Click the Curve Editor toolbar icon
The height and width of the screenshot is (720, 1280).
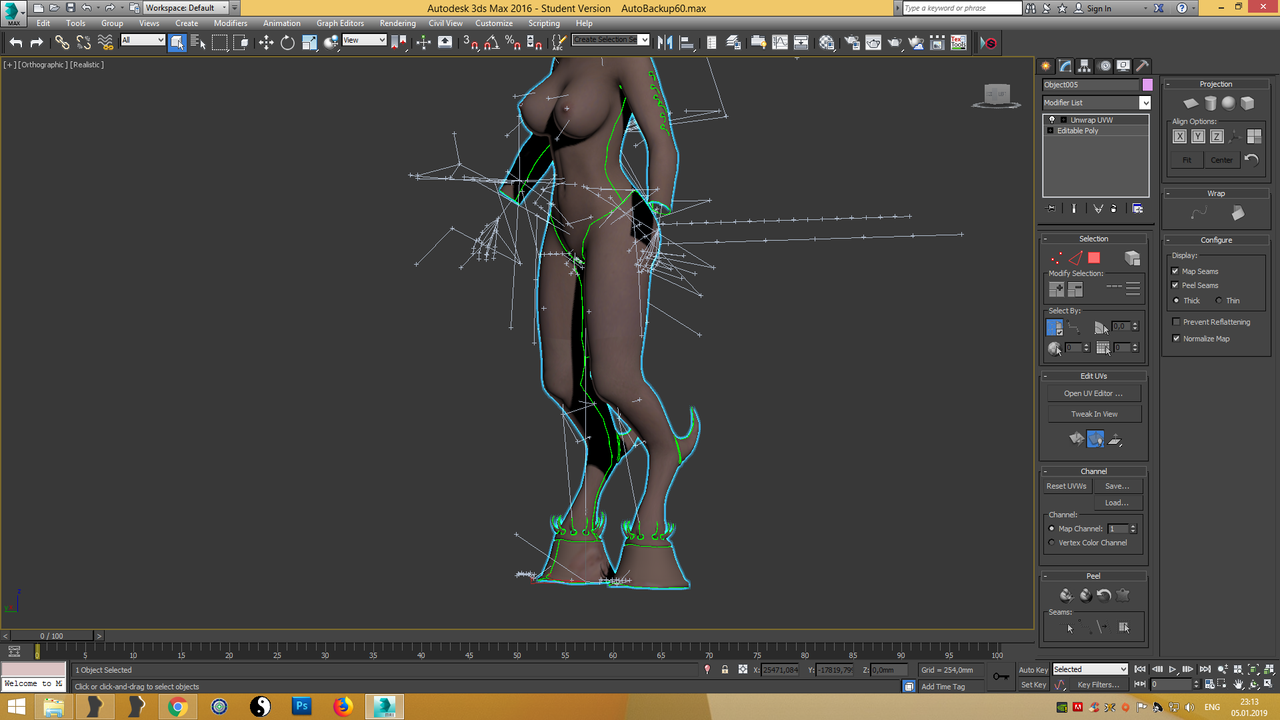[781, 42]
